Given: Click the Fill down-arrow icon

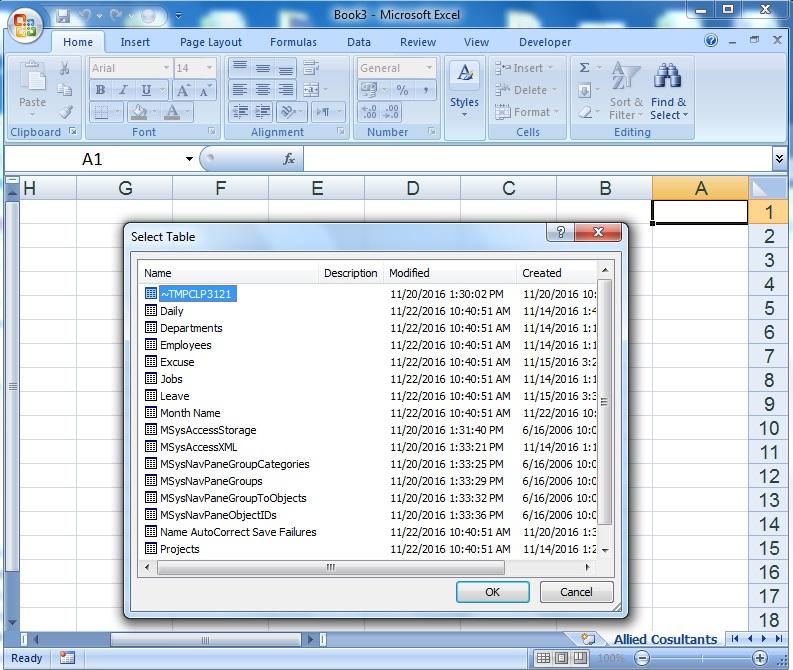Looking at the screenshot, I should [584, 91].
